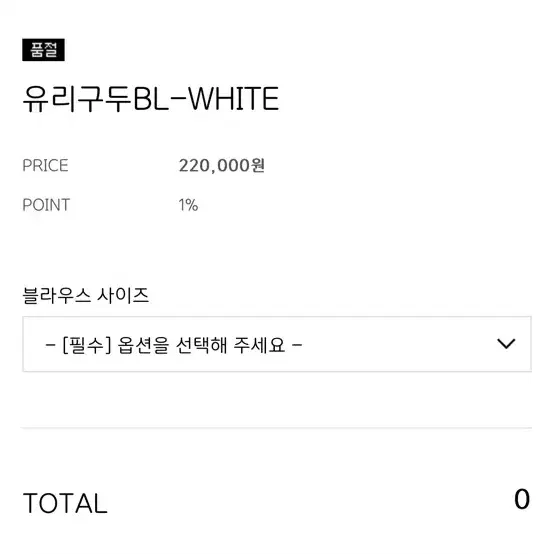Screen dimensions: 554x554
Task: Click the 1% point value
Action: tap(188, 205)
